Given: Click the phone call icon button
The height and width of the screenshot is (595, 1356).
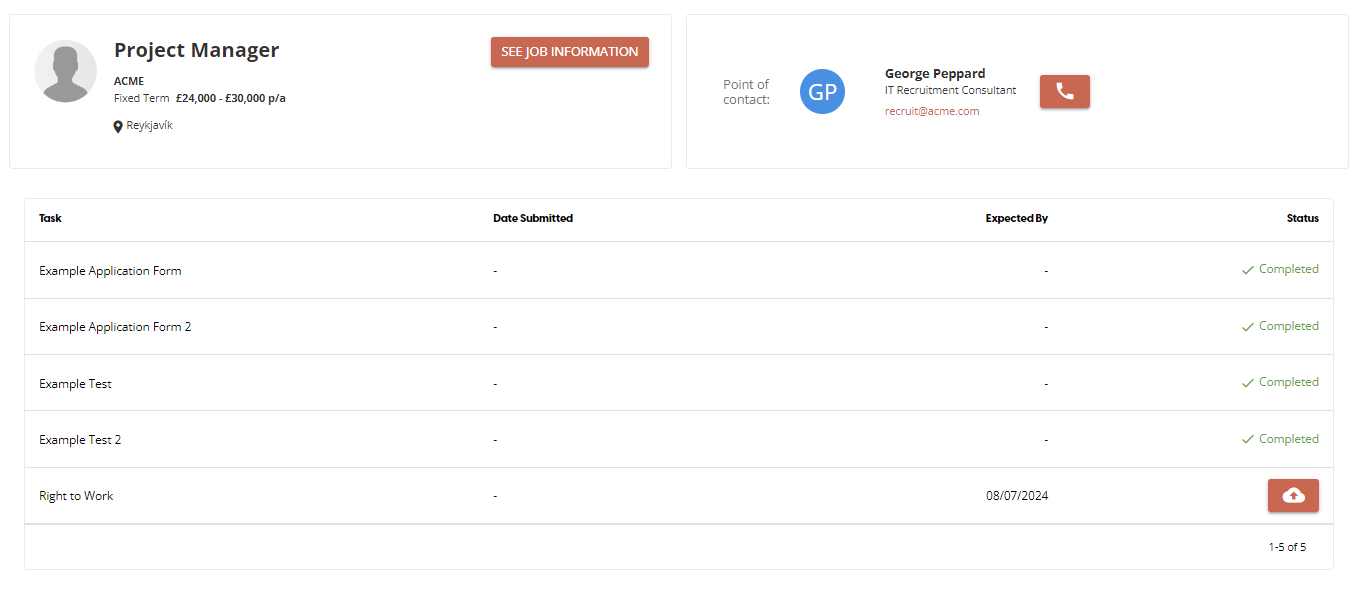Looking at the screenshot, I should (1064, 91).
